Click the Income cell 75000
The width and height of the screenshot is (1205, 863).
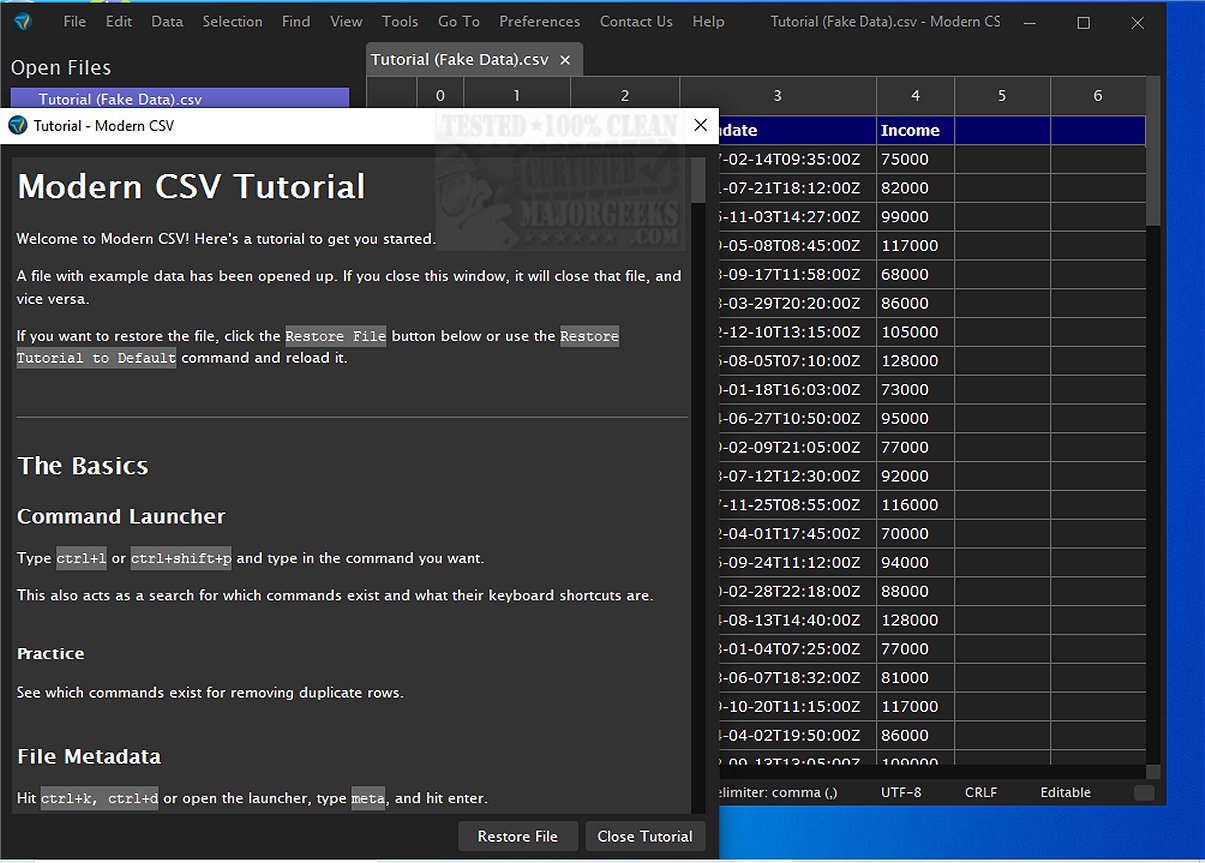tap(915, 159)
